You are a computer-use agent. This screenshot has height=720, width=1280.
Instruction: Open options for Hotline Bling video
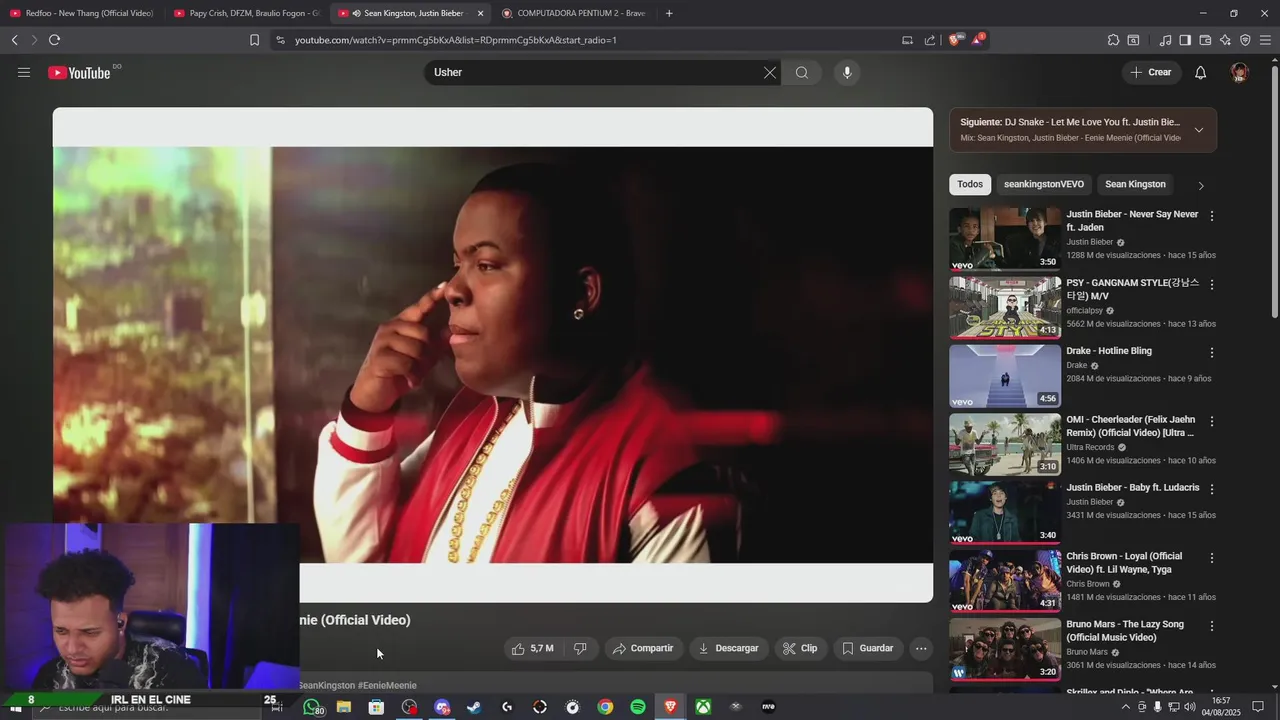tap(1212, 353)
